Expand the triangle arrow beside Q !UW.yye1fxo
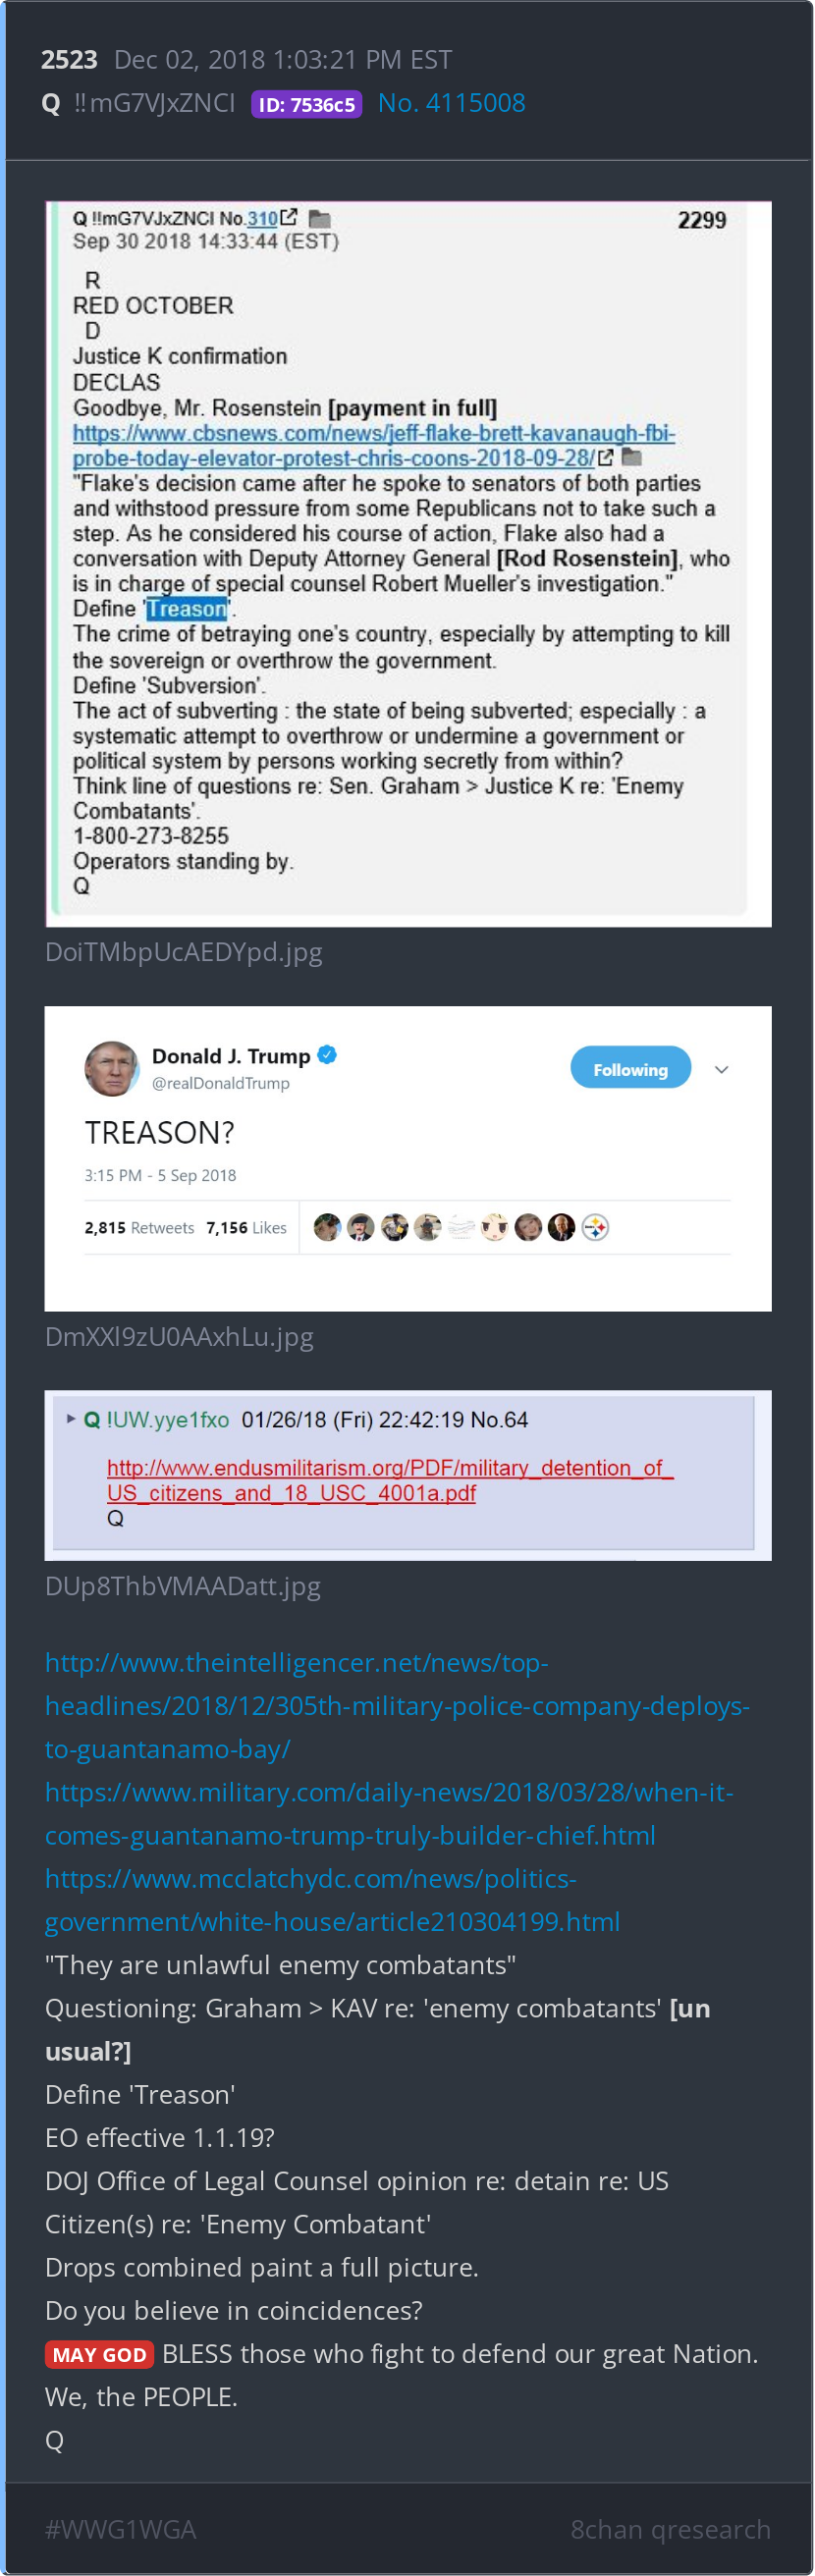 (71, 1418)
